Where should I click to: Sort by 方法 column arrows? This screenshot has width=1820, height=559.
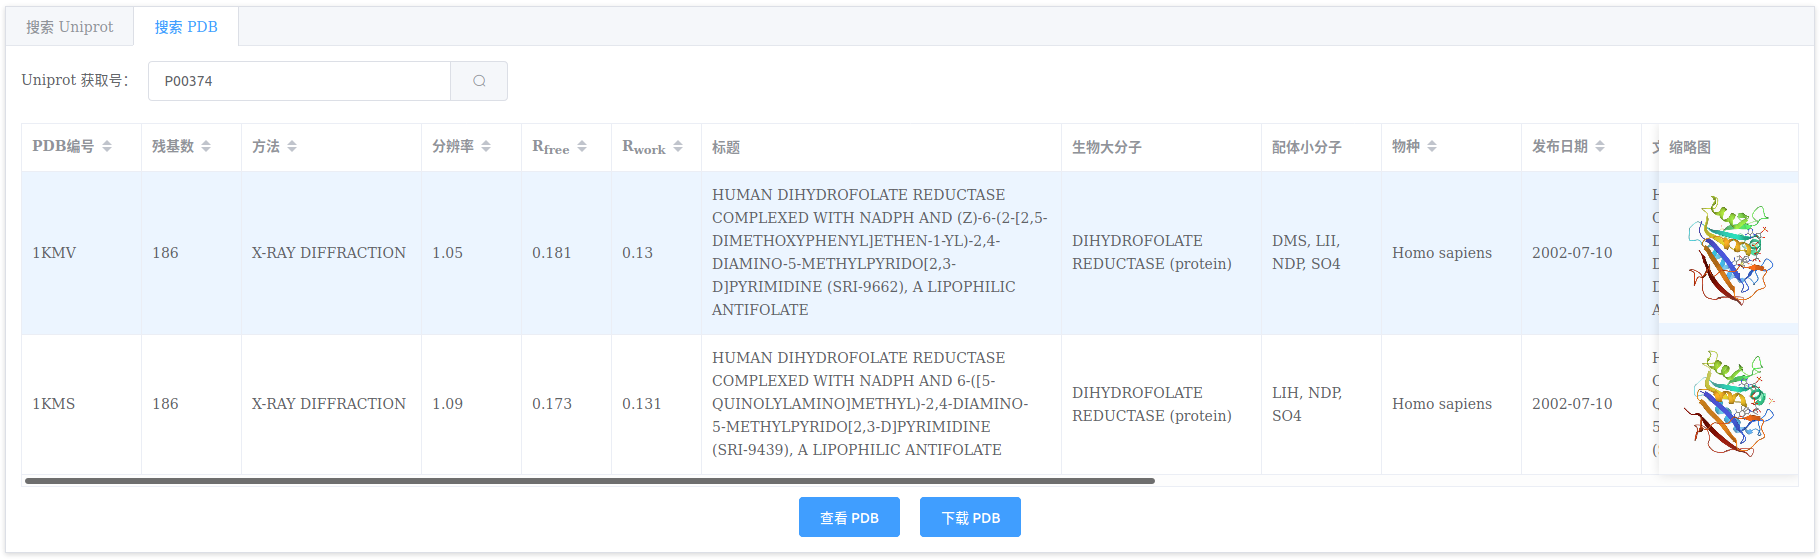292,147
